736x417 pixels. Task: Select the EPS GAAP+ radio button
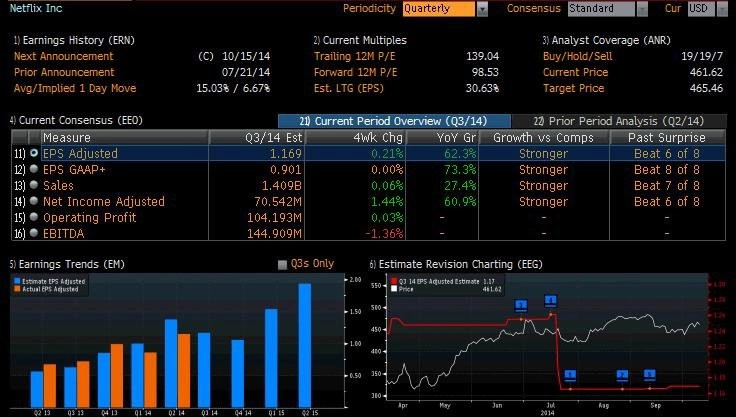[x=34, y=169]
